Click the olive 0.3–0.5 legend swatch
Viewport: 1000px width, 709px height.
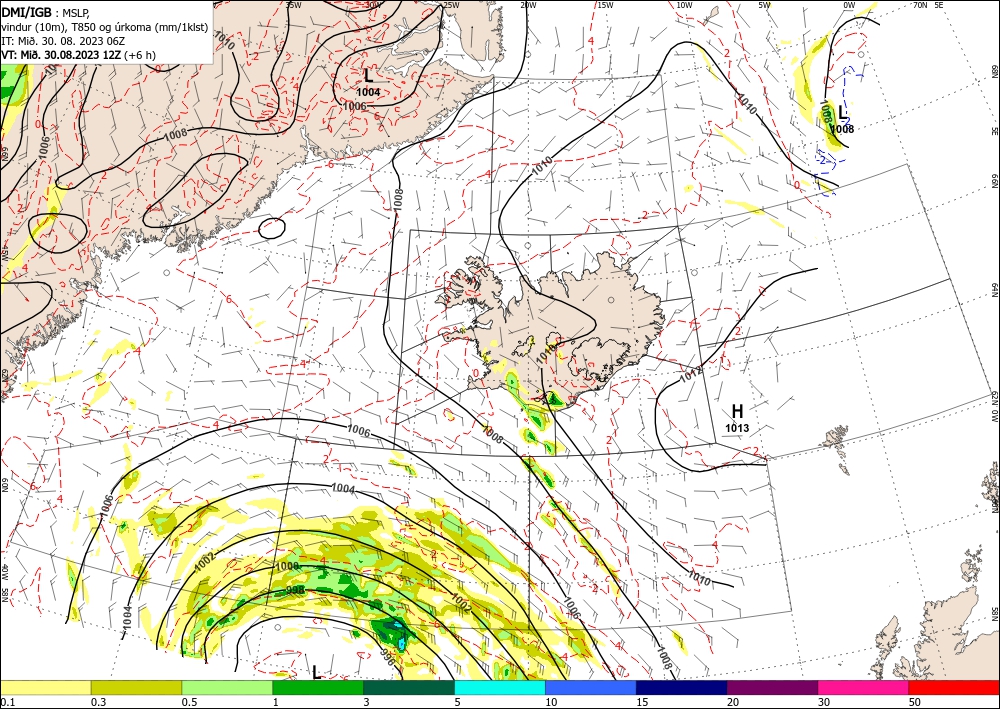136,687
